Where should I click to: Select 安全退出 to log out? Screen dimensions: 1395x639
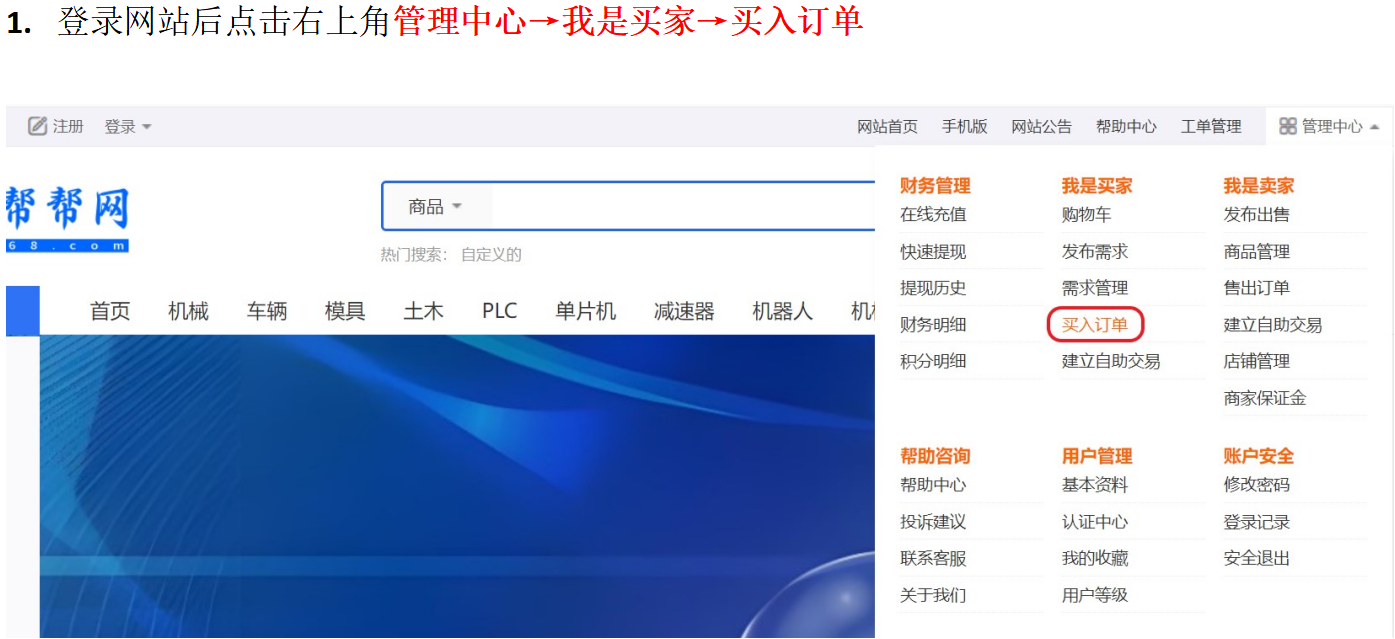click(x=1256, y=558)
